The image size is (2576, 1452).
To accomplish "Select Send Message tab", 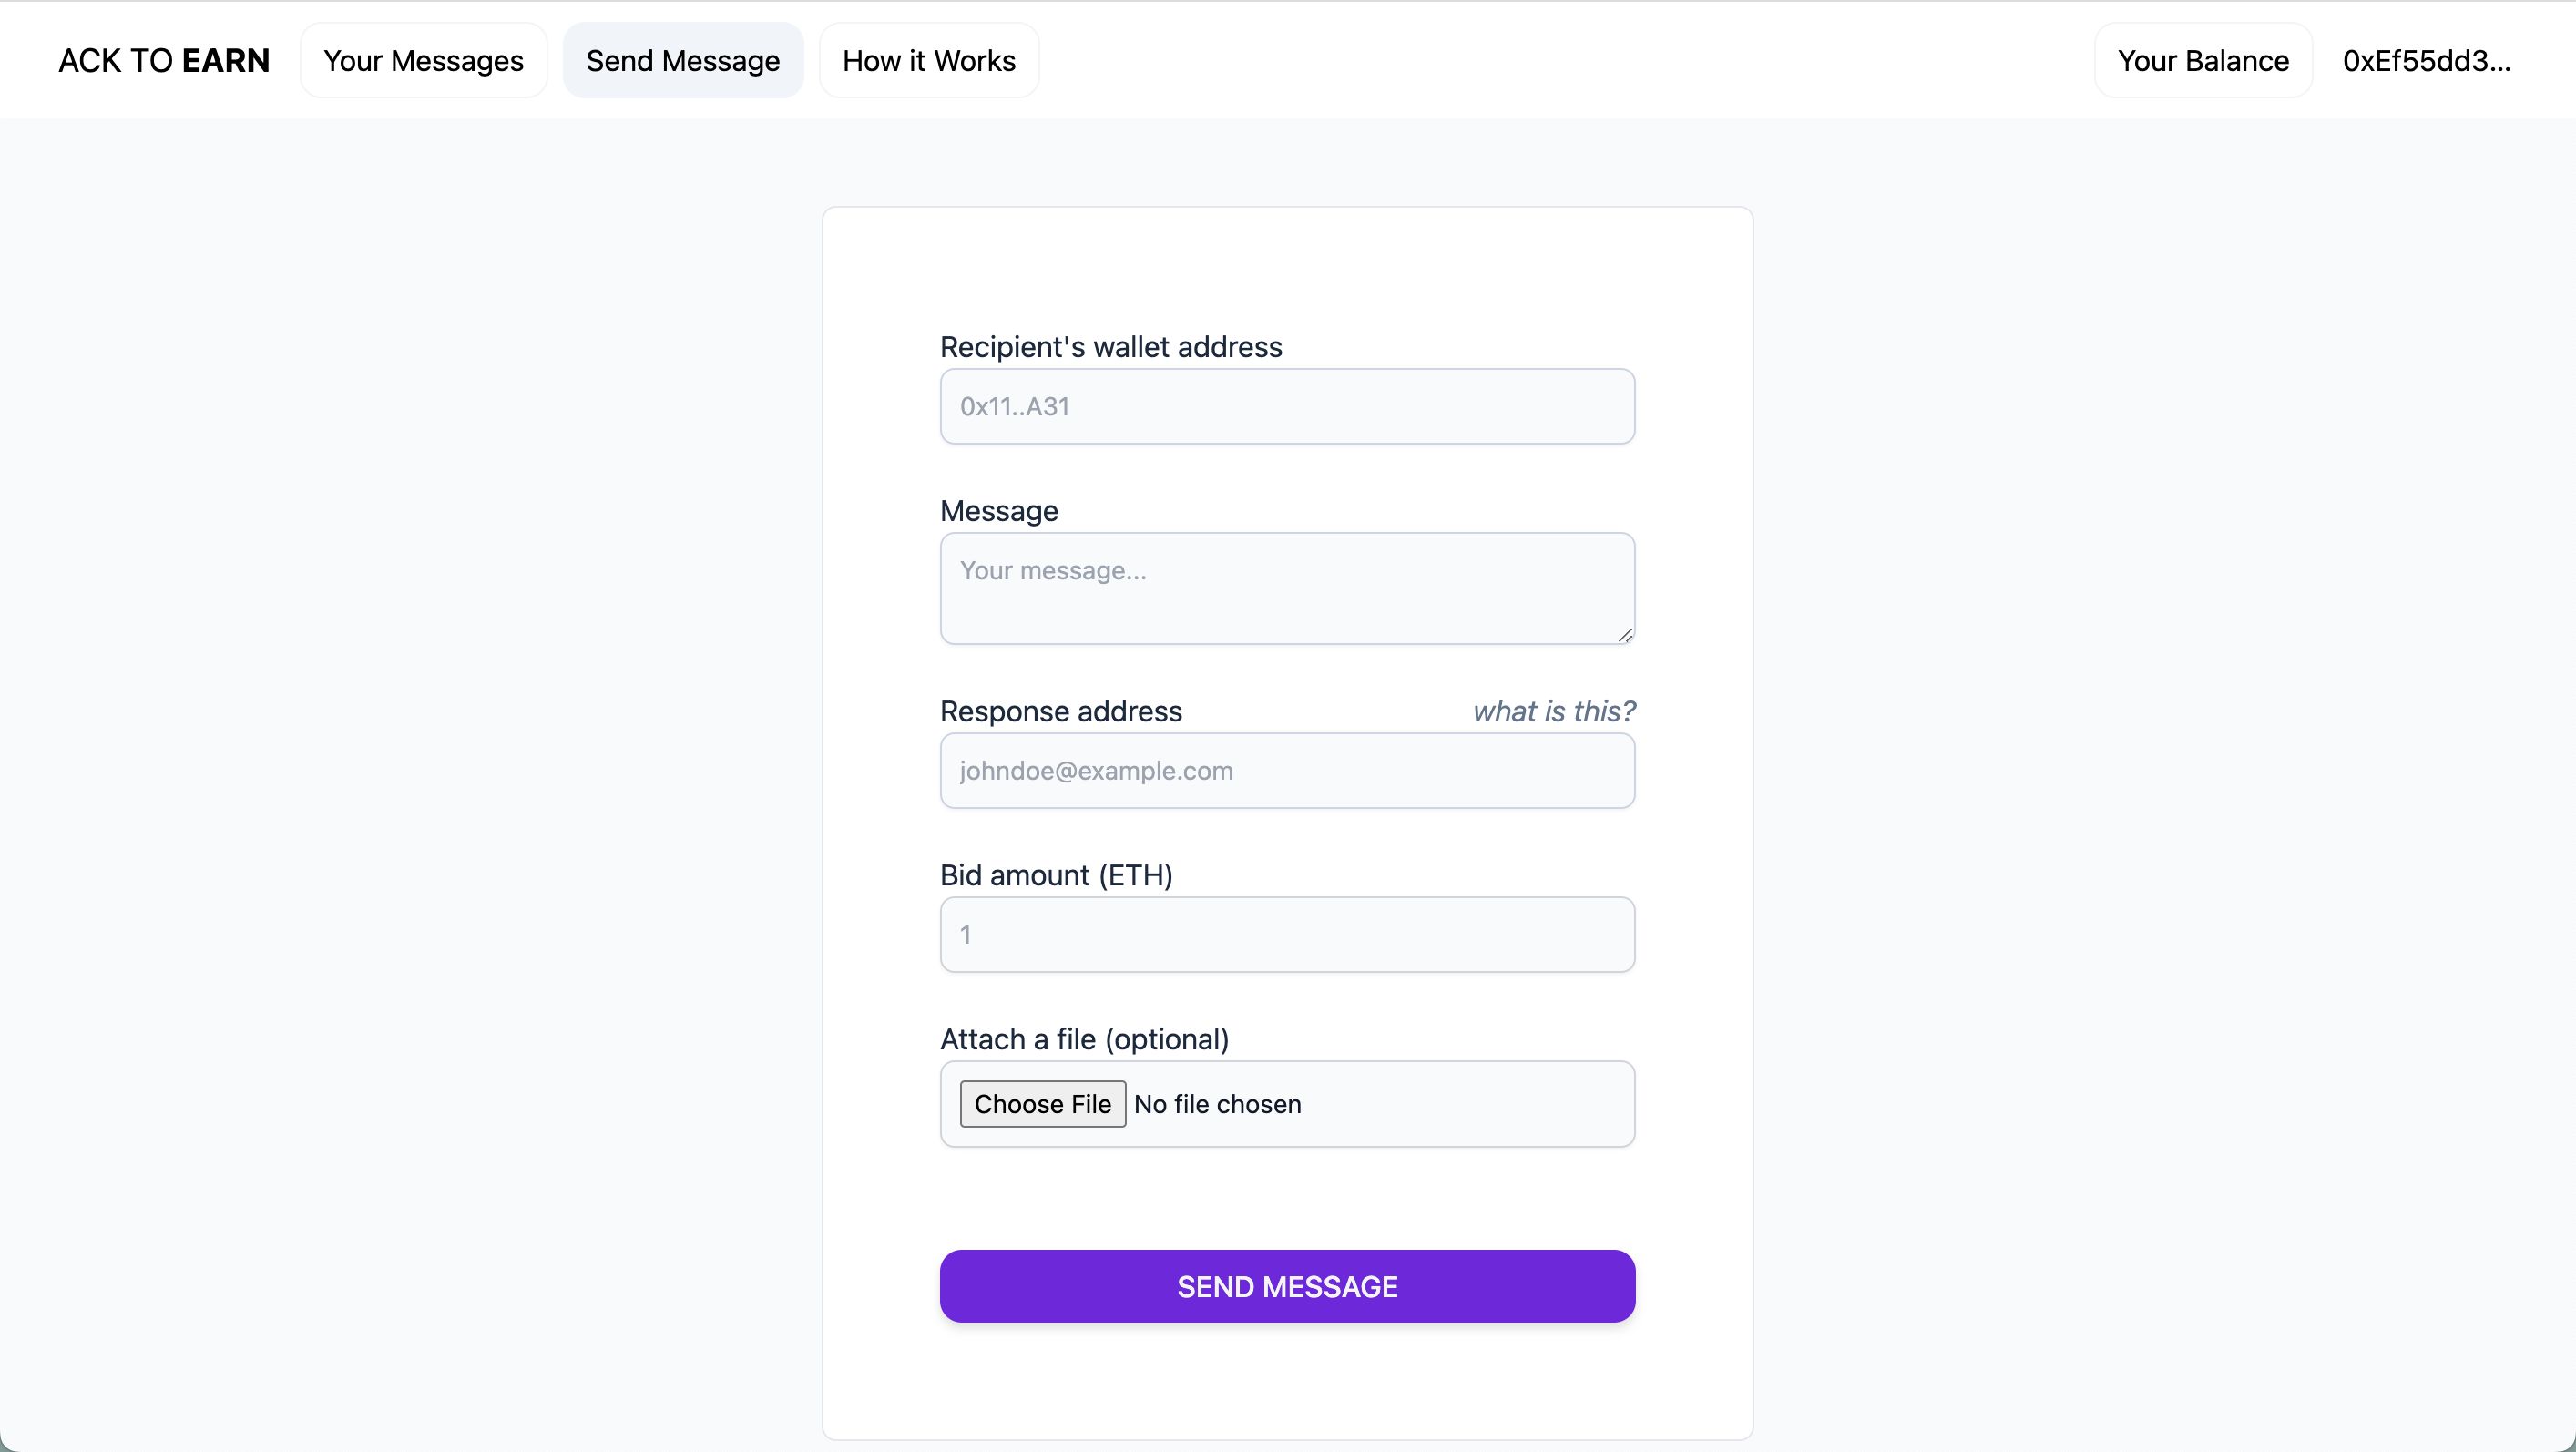I will [x=681, y=60].
